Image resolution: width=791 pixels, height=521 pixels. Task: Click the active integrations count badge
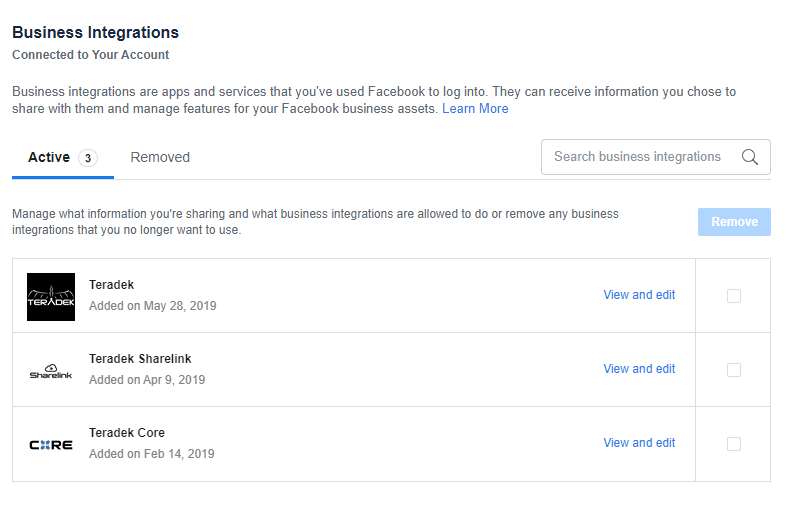coord(88,158)
